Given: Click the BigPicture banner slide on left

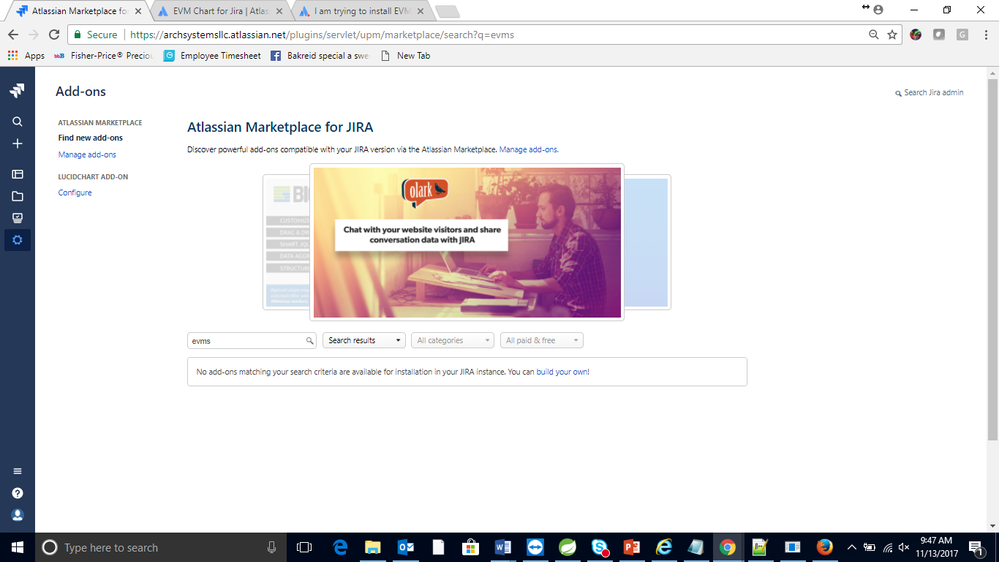Looking at the screenshot, I should click(286, 242).
